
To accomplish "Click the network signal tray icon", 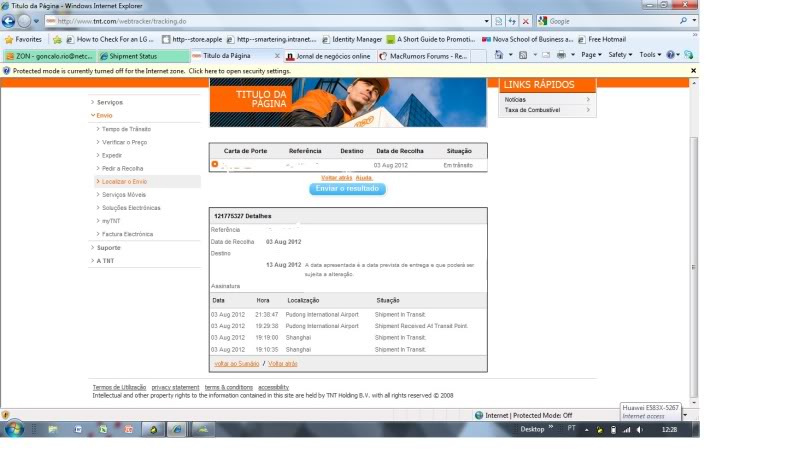I will pyautogui.click(x=626, y=430).
